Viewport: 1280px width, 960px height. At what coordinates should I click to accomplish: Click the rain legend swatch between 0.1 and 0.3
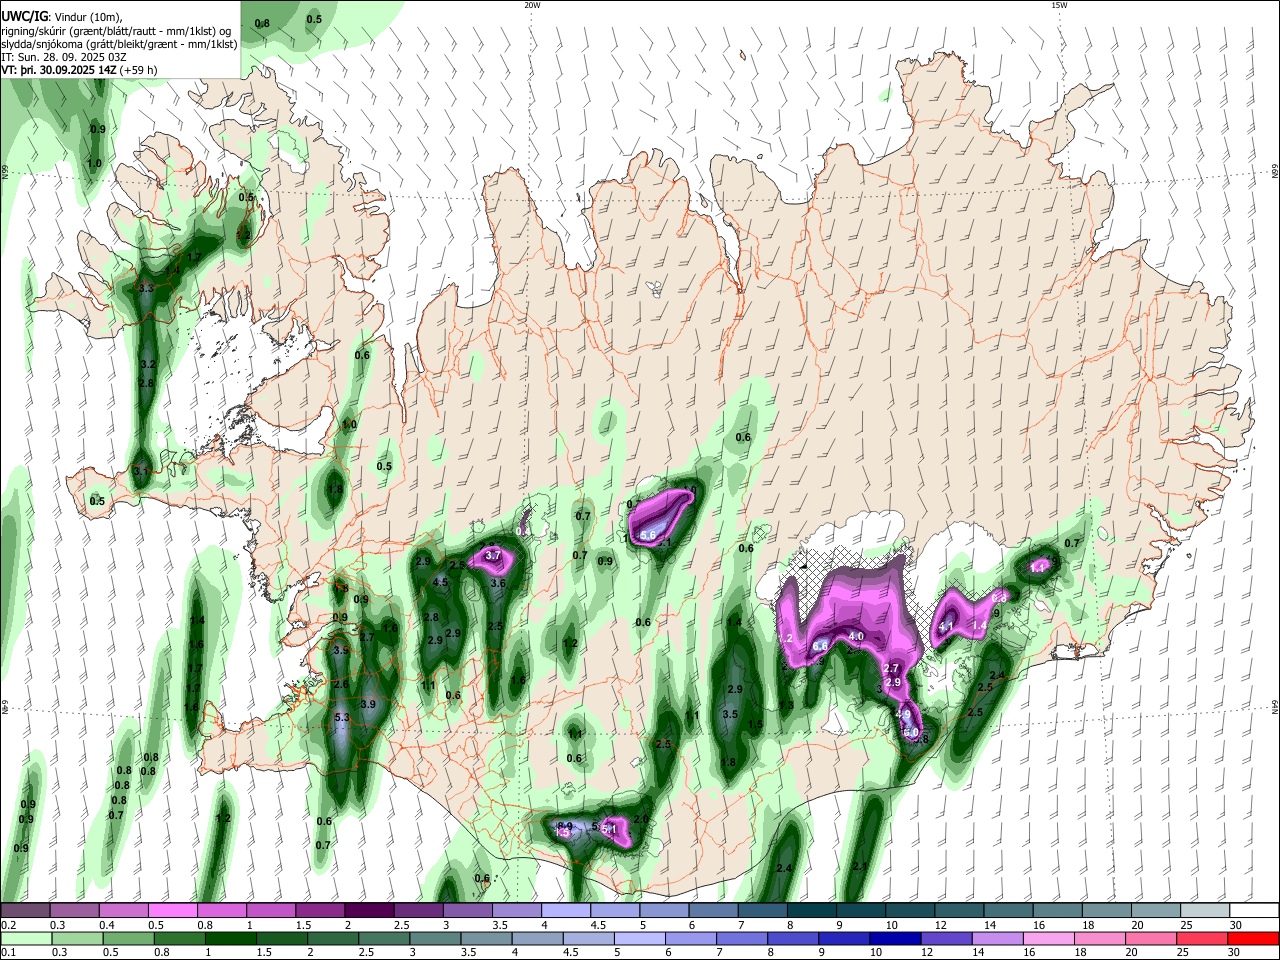pyautogui.click(x=26, y=938)
